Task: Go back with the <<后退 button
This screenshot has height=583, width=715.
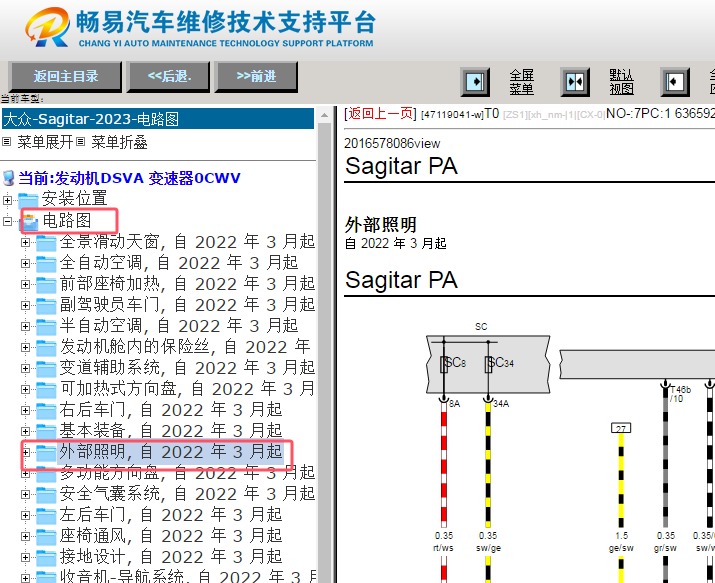Action: 168,76
